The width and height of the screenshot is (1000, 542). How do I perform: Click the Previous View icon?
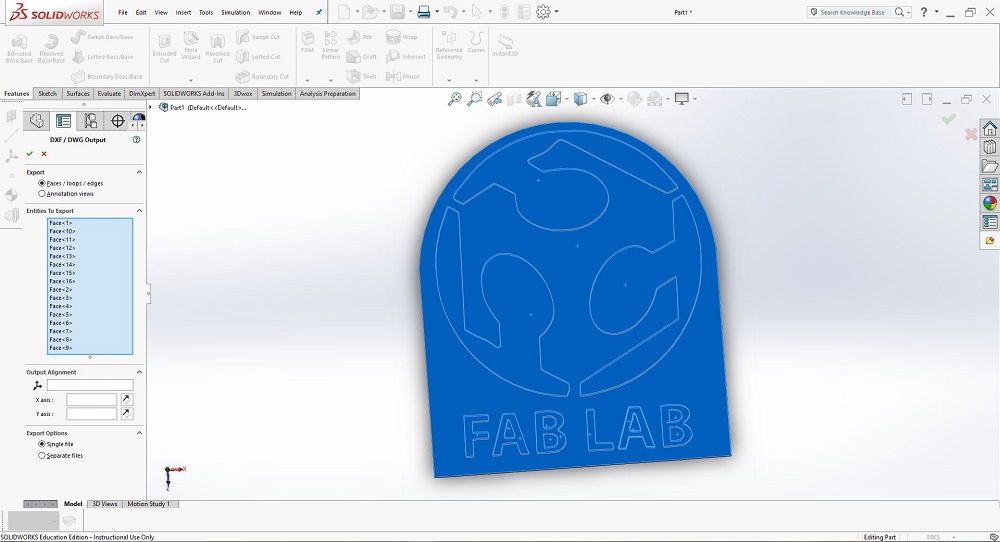tap(494, 99)
